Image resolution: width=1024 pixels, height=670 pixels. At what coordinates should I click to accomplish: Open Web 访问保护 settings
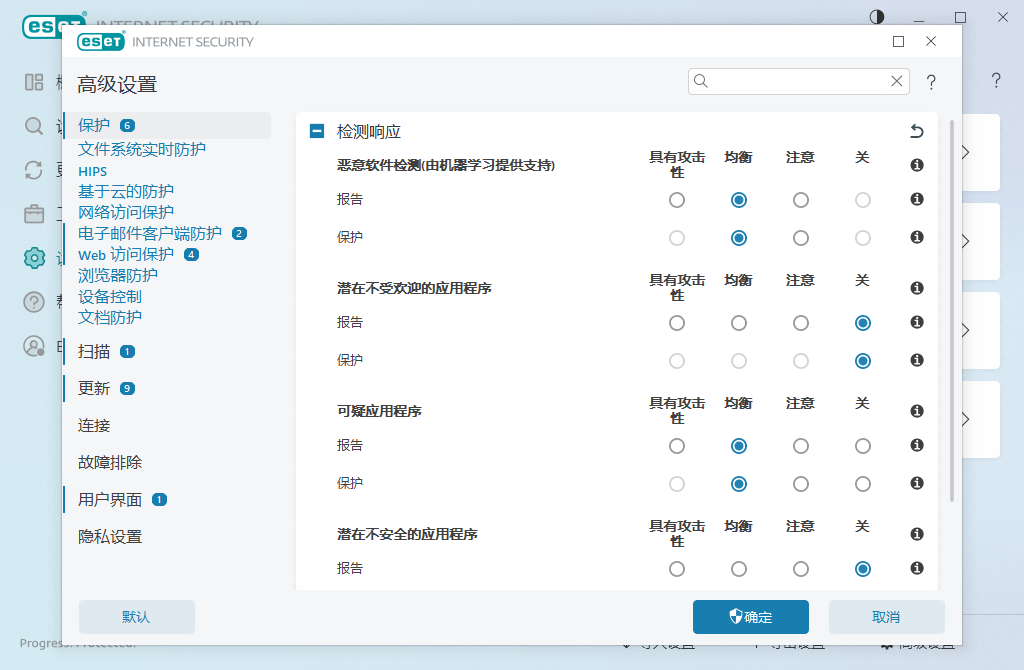point(125,254)
